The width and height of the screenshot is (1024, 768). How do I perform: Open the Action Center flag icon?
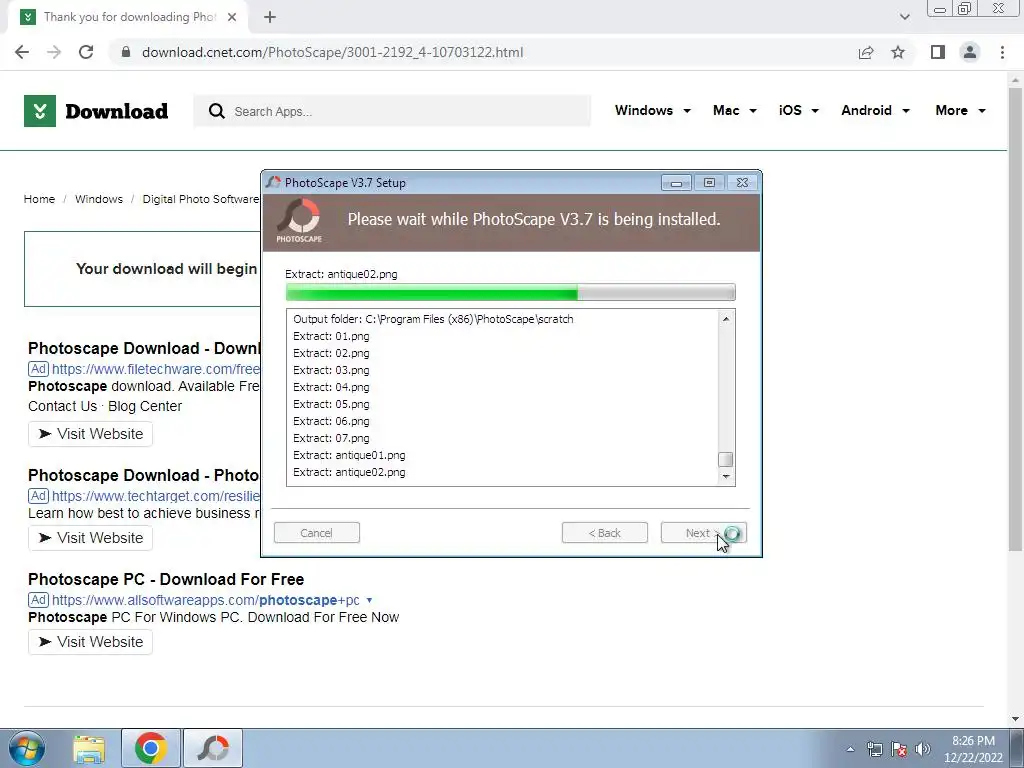click(899, 750)
